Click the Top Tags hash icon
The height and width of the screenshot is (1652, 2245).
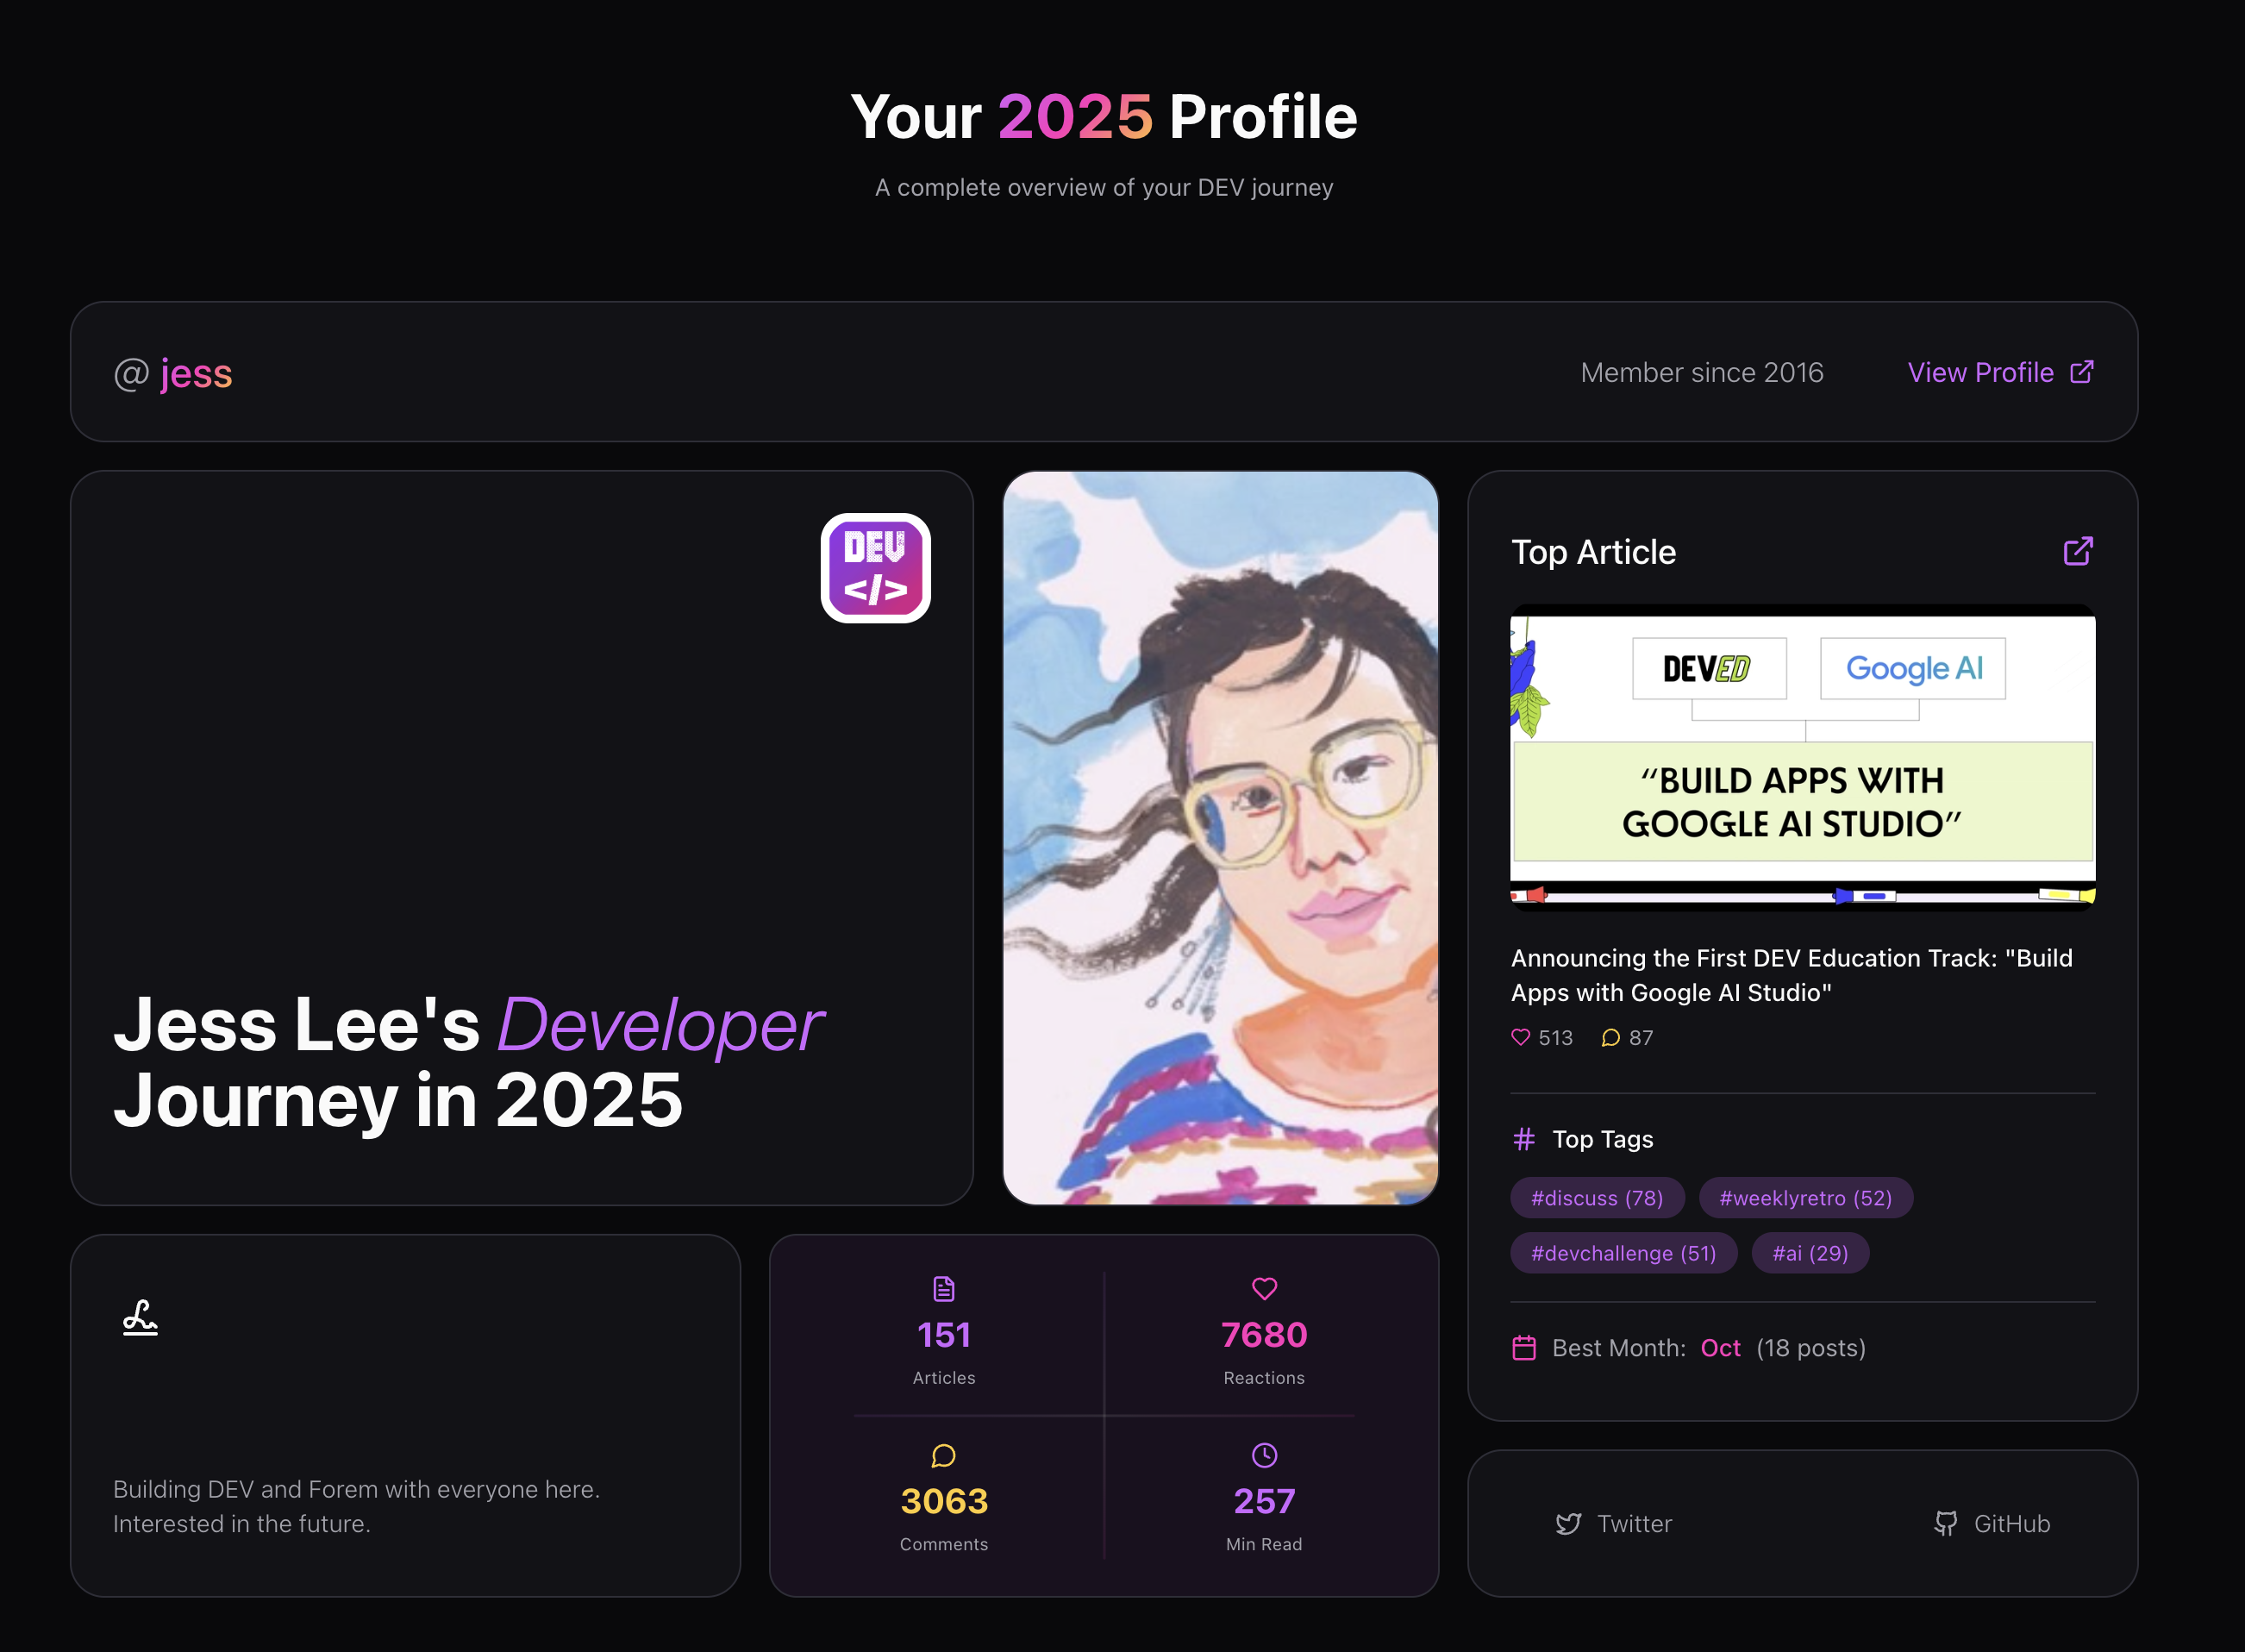click(x=1524, y=1139)
